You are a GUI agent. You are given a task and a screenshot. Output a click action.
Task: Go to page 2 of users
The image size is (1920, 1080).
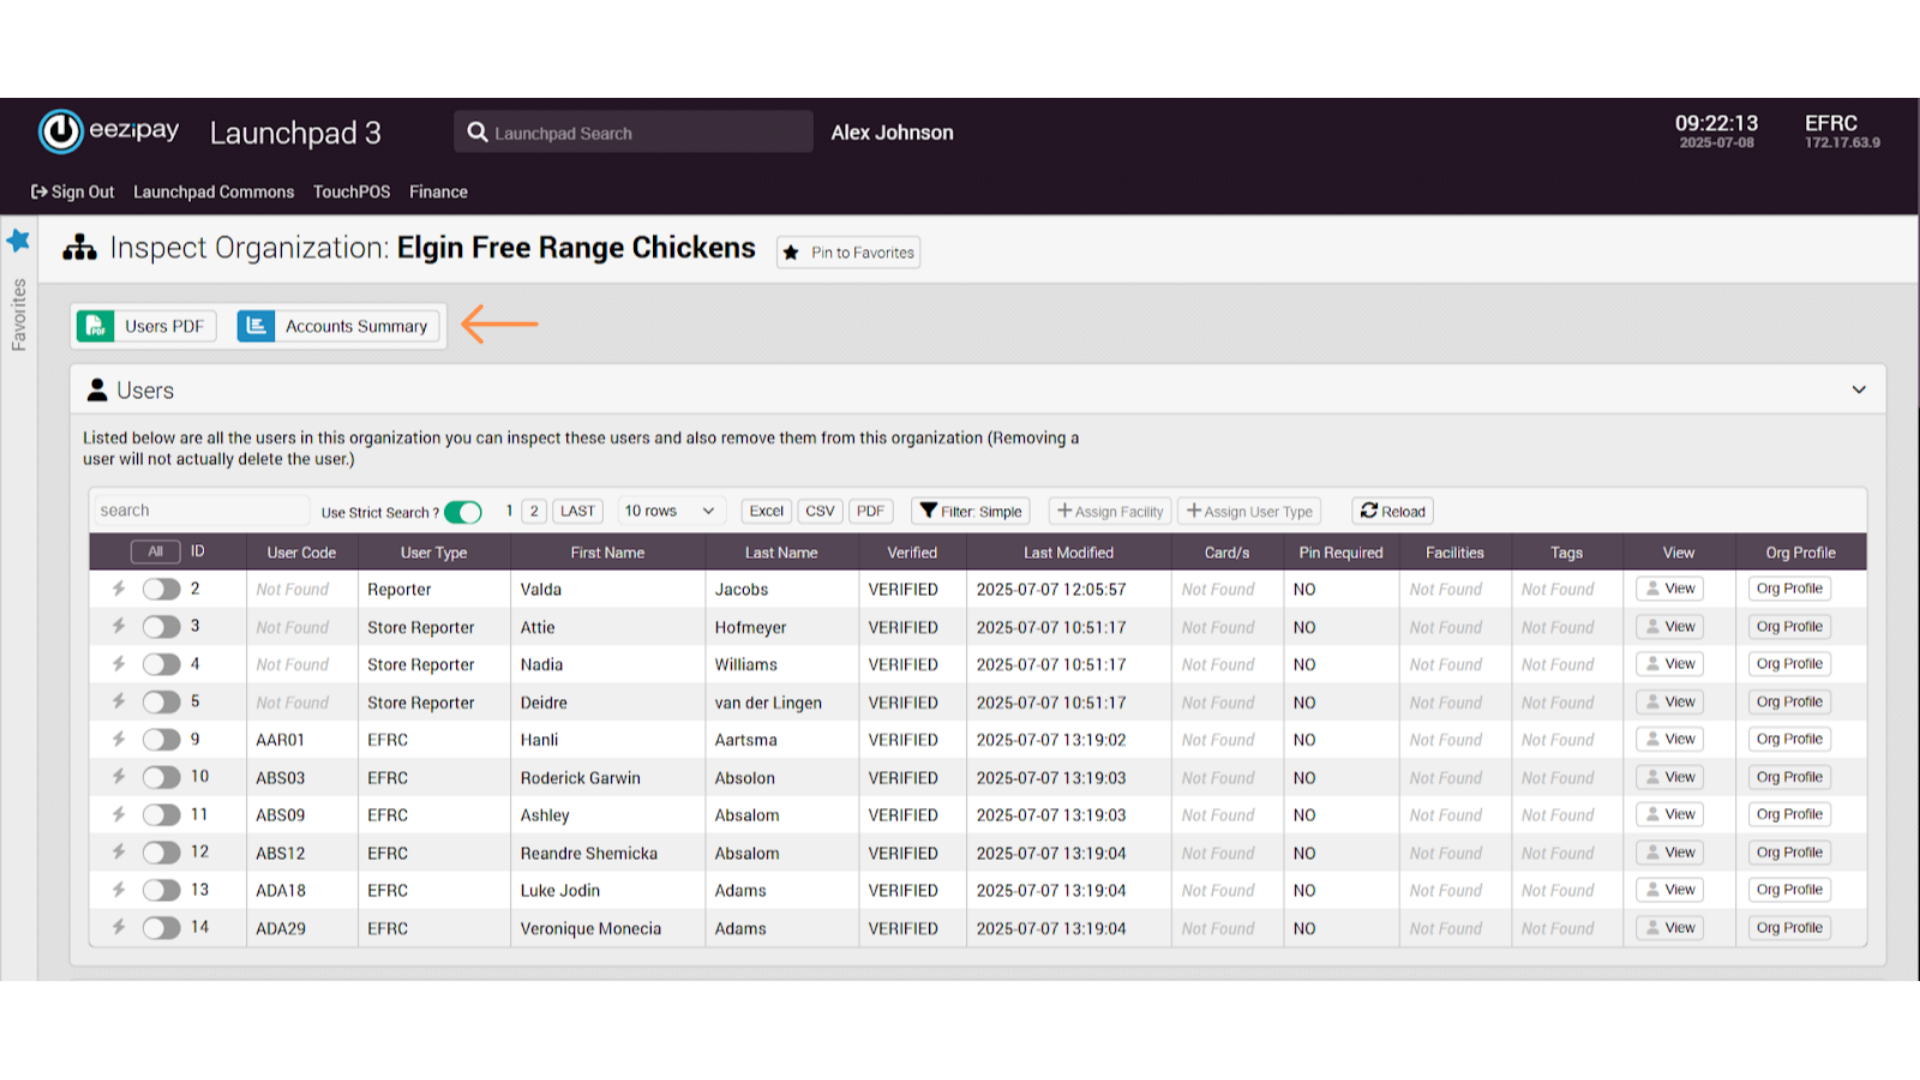click(x=534, y=511)
